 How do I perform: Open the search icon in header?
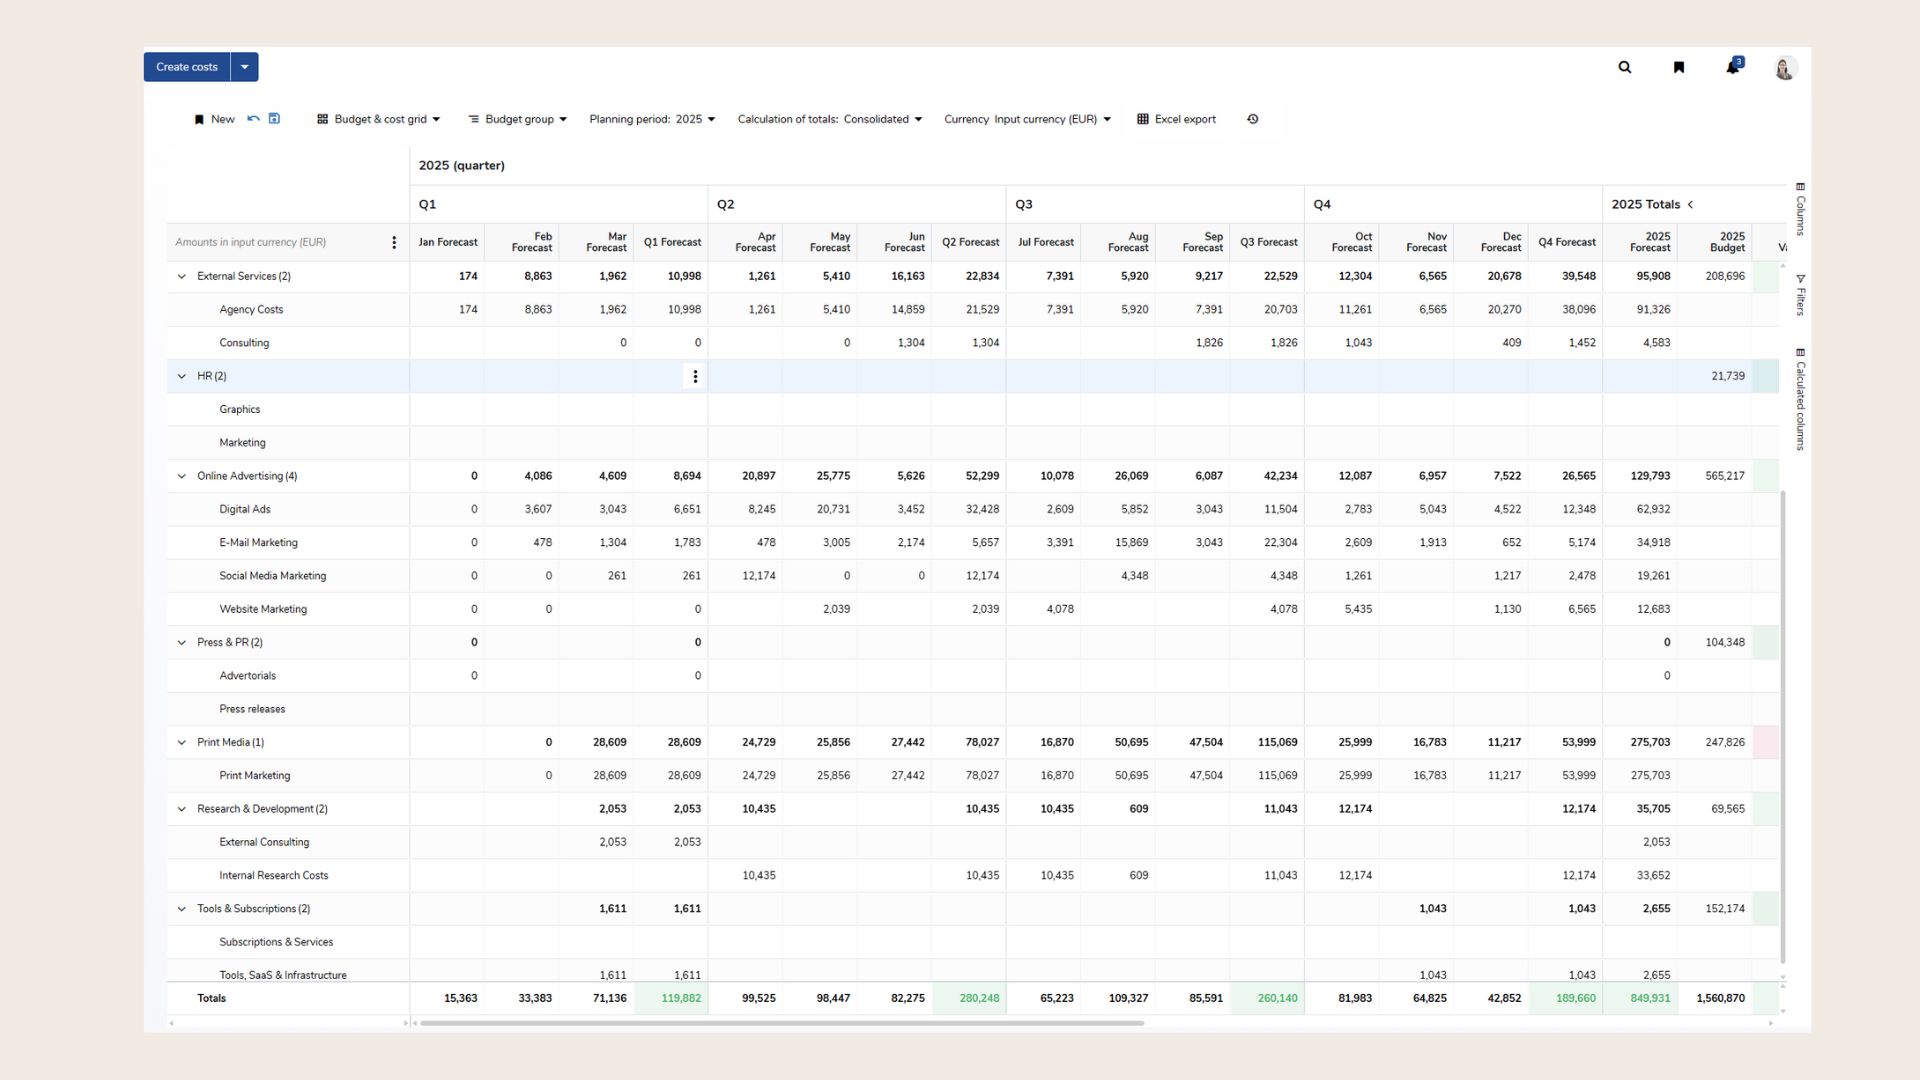pos(1625,67)
